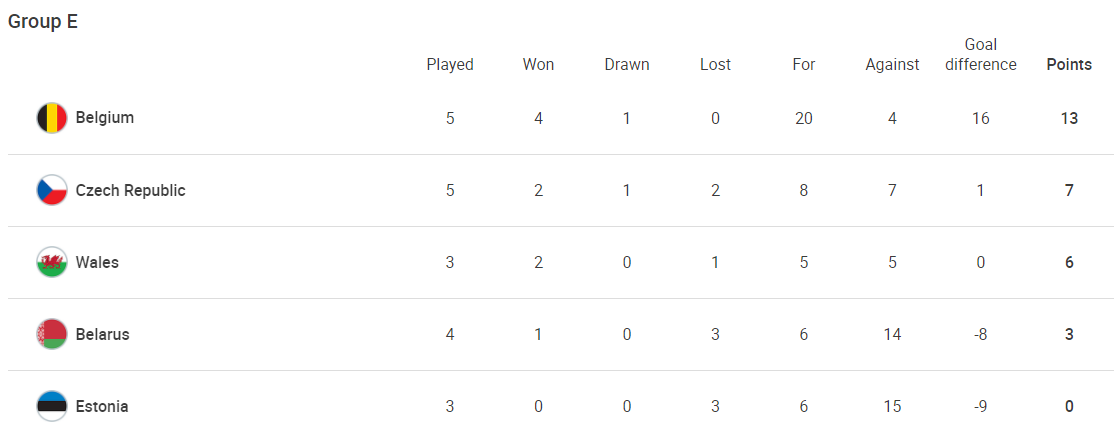Click the Points column header

tap(1069, 64)
